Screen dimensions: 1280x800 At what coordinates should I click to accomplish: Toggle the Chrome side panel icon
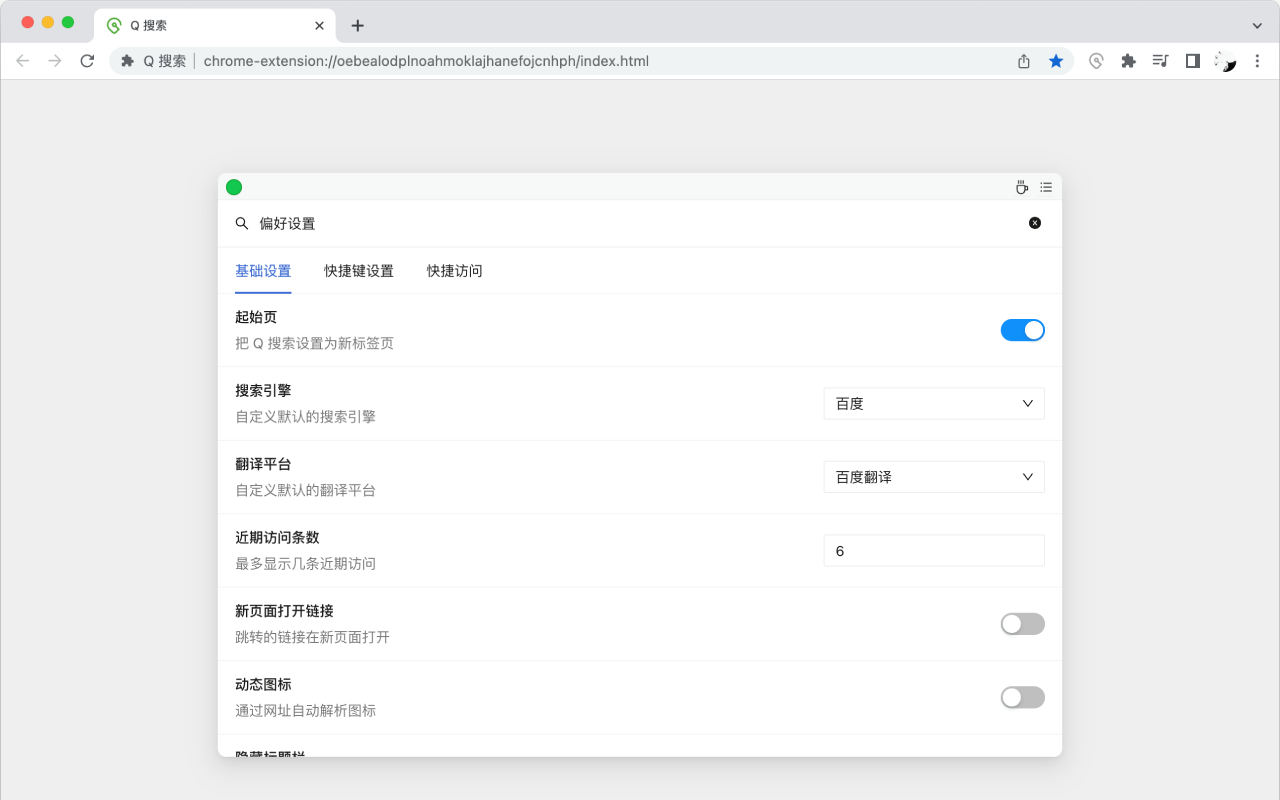click(1192, 61)
